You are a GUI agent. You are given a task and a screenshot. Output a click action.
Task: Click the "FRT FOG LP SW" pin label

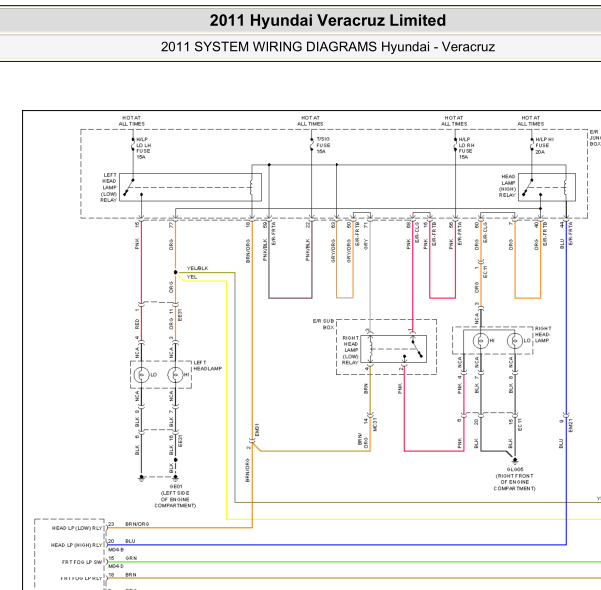82,562
